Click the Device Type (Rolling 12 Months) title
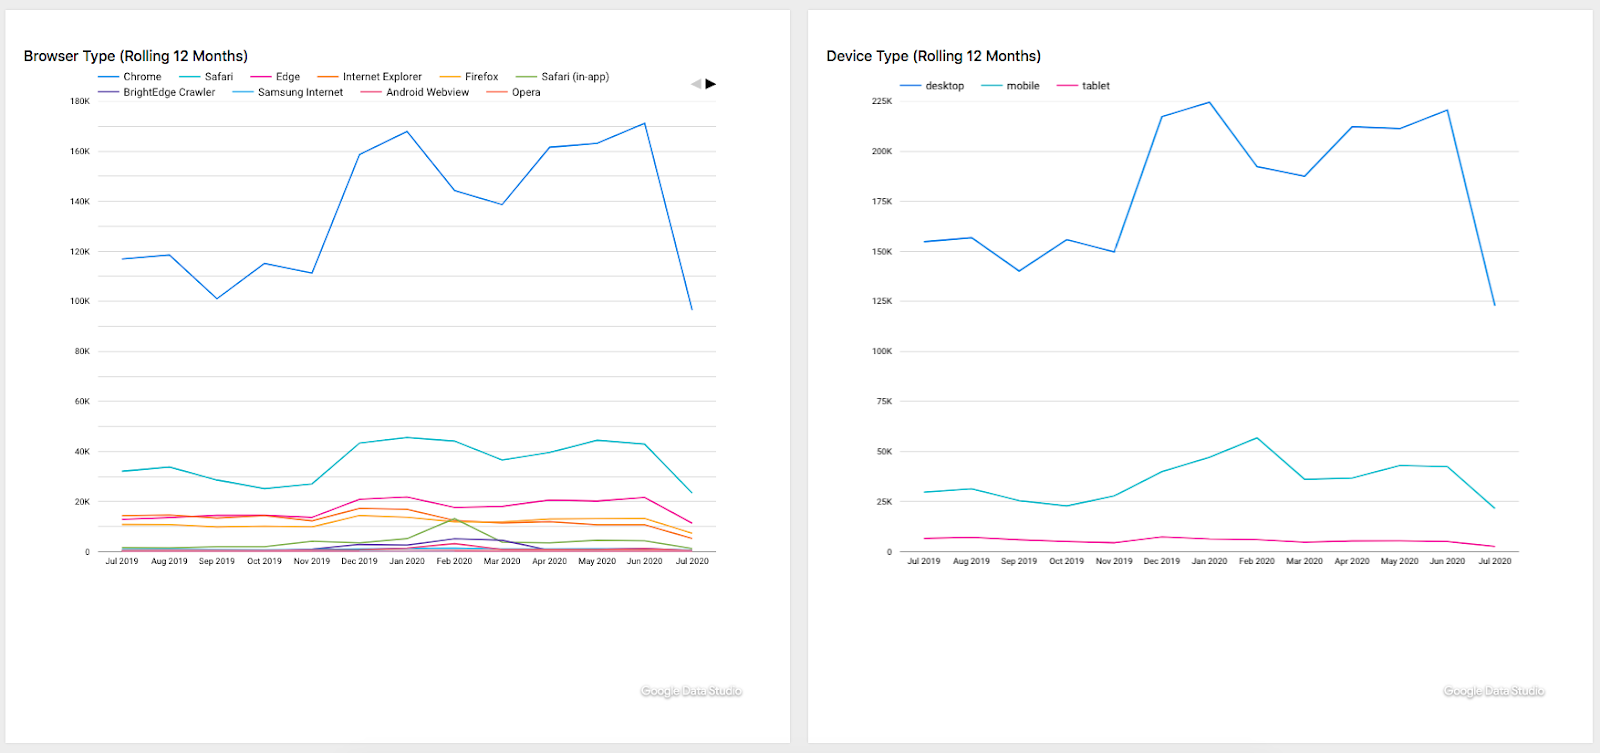 (x=933, y=56)
